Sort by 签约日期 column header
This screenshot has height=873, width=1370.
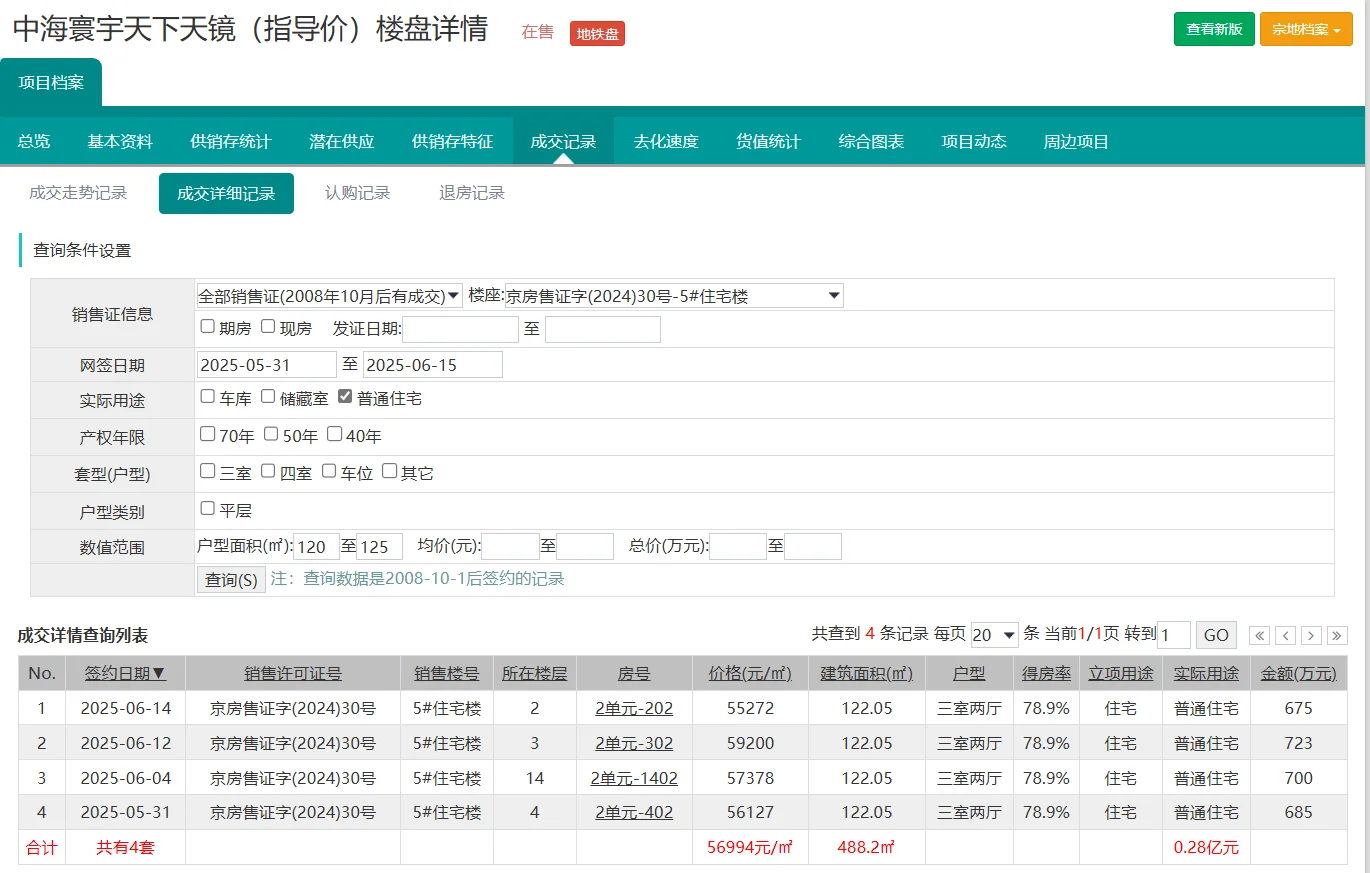click(x=125, y=673)
